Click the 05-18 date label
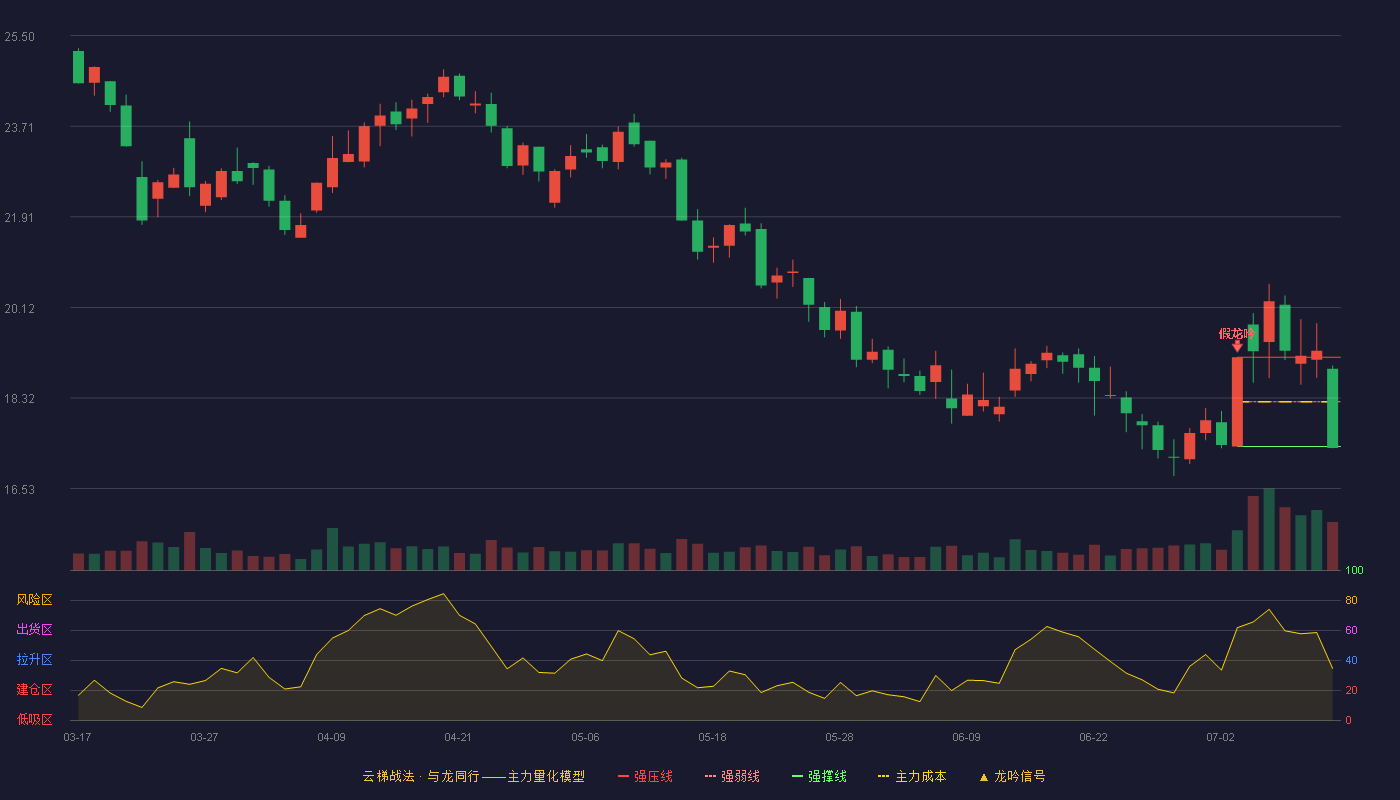This screenshot has height=800, width=1400. click(712, 737)
